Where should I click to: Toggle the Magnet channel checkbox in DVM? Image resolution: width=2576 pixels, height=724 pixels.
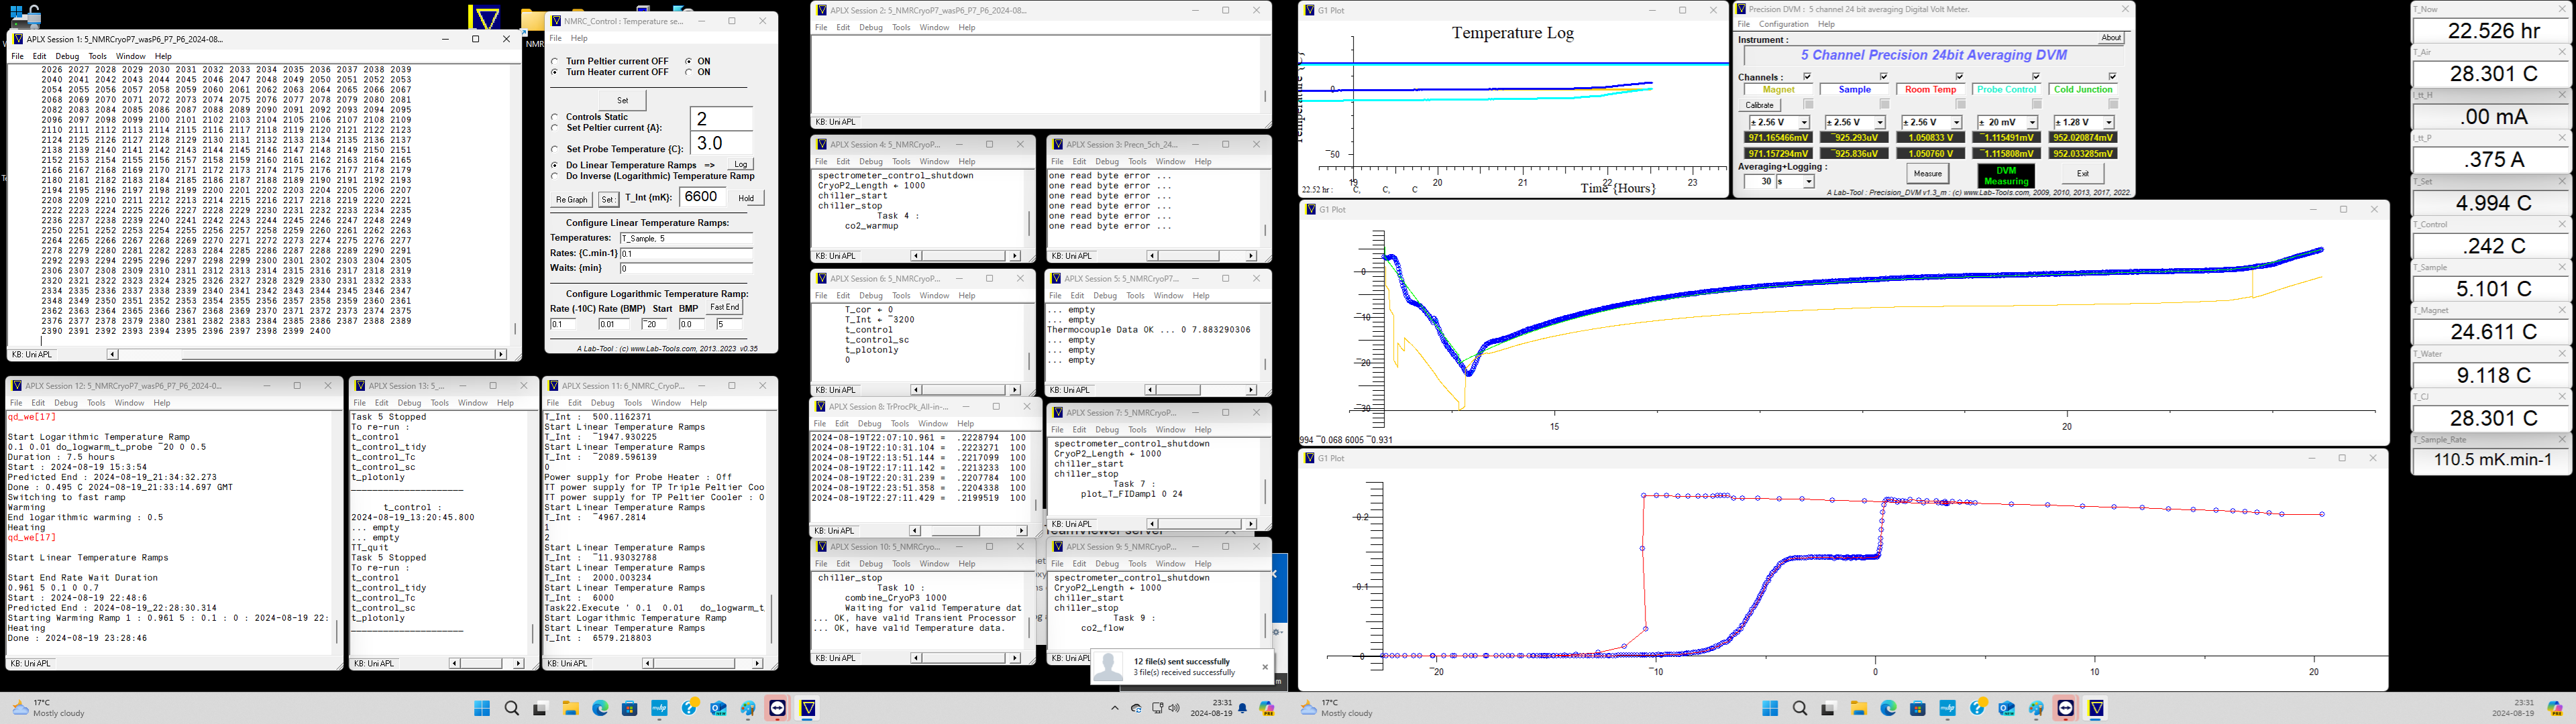1807,77
